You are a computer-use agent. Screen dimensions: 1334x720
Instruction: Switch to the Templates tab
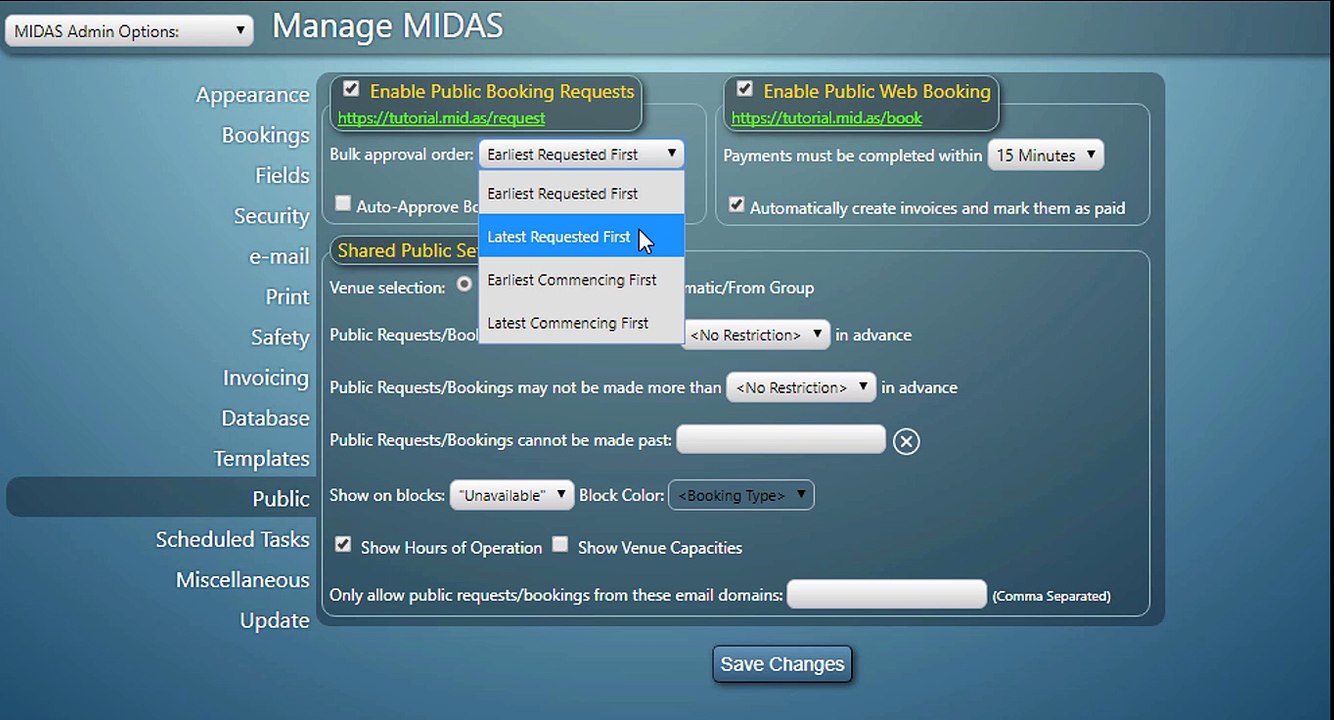(x=262, y=459)
